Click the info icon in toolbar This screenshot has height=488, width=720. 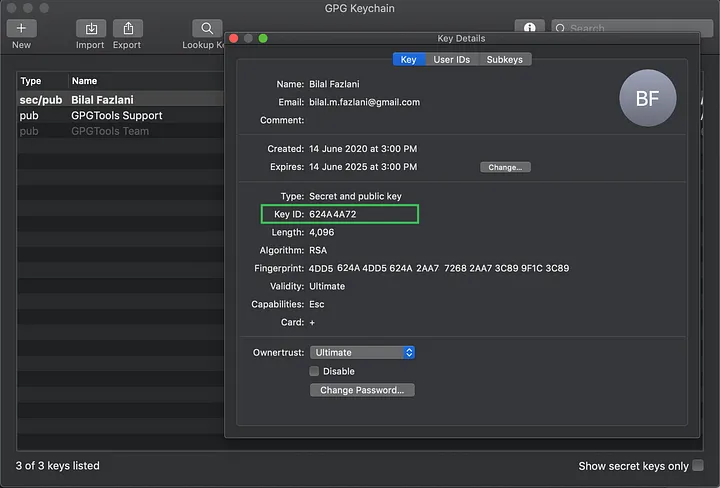530,29
